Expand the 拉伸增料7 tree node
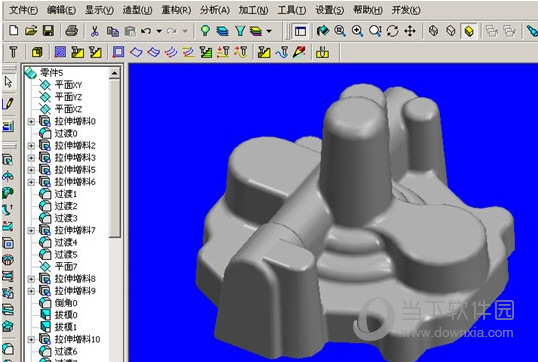This screenshot has width=538, height=362. [31, 230]
